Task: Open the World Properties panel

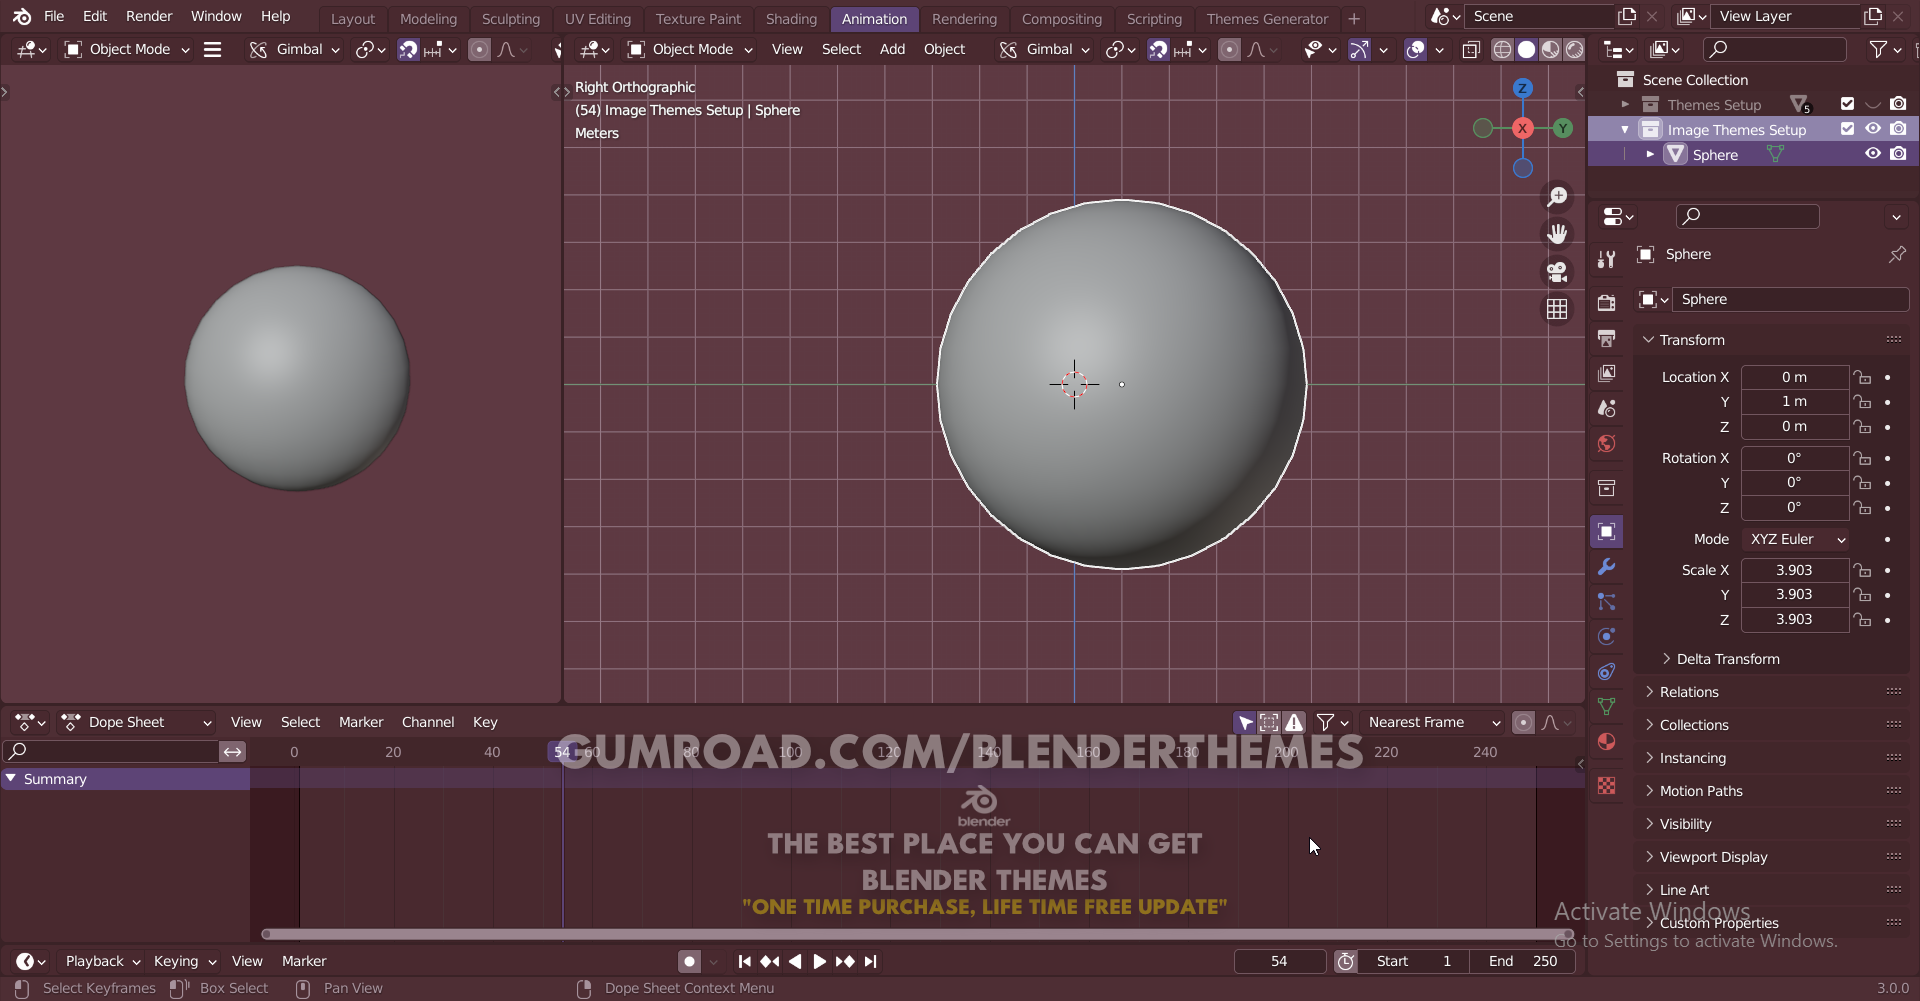Action: [1607, 444]
